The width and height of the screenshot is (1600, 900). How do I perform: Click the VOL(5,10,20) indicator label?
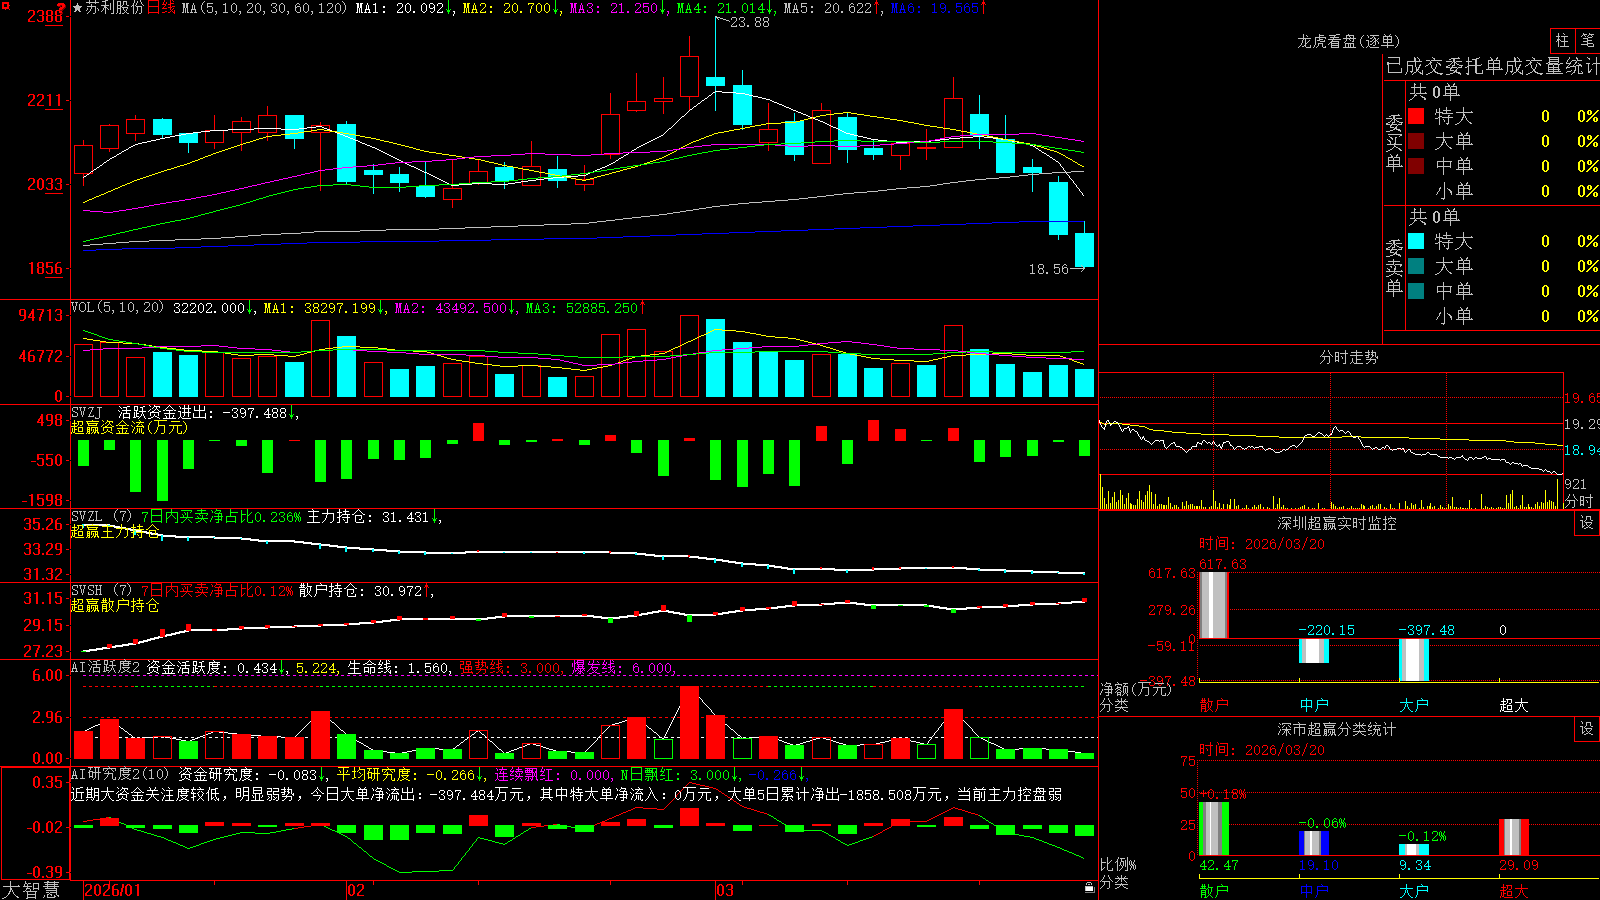point(117,307)
